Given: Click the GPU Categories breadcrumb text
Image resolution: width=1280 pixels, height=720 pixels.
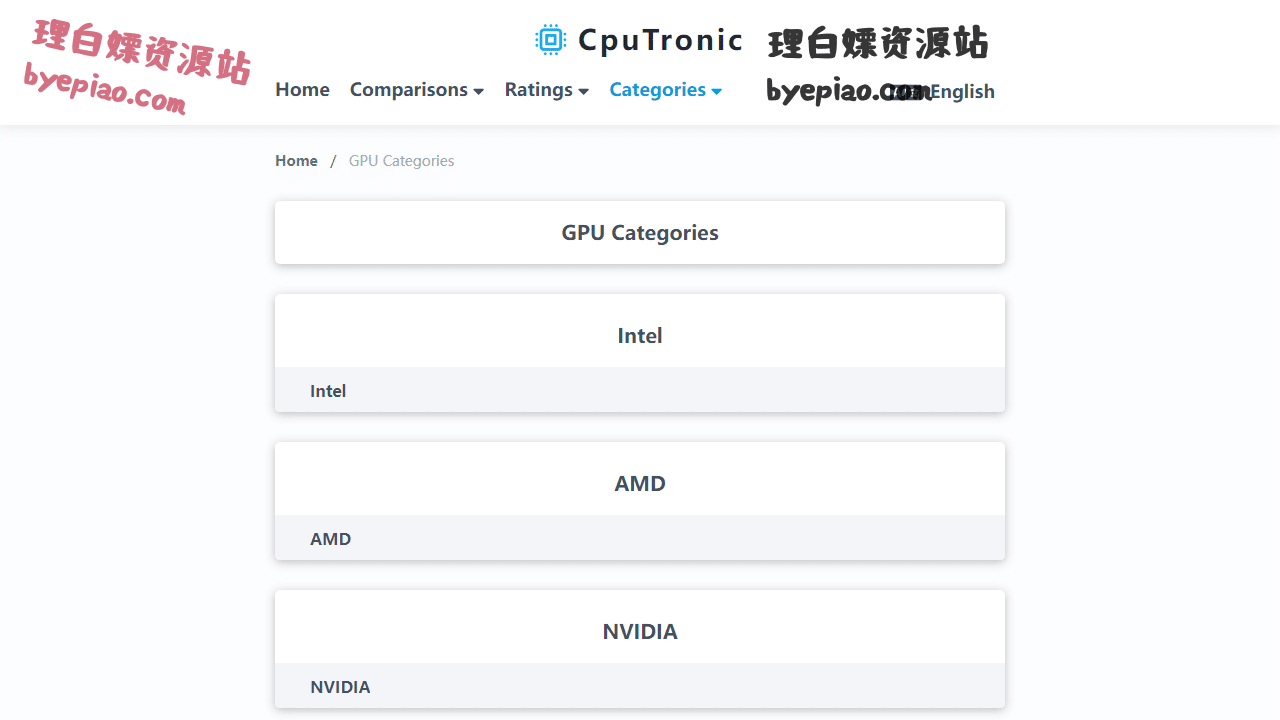Looking at the screenshot, I should pyautogui.click(x=401, y=160).
